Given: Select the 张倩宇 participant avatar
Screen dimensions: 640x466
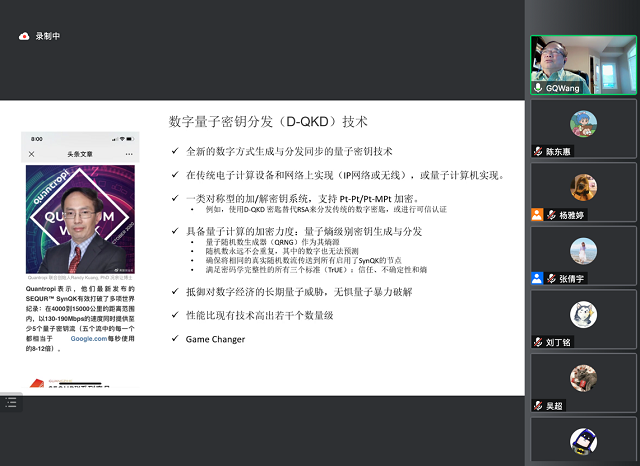Looking at the screenshot, I should pos(583,250).
